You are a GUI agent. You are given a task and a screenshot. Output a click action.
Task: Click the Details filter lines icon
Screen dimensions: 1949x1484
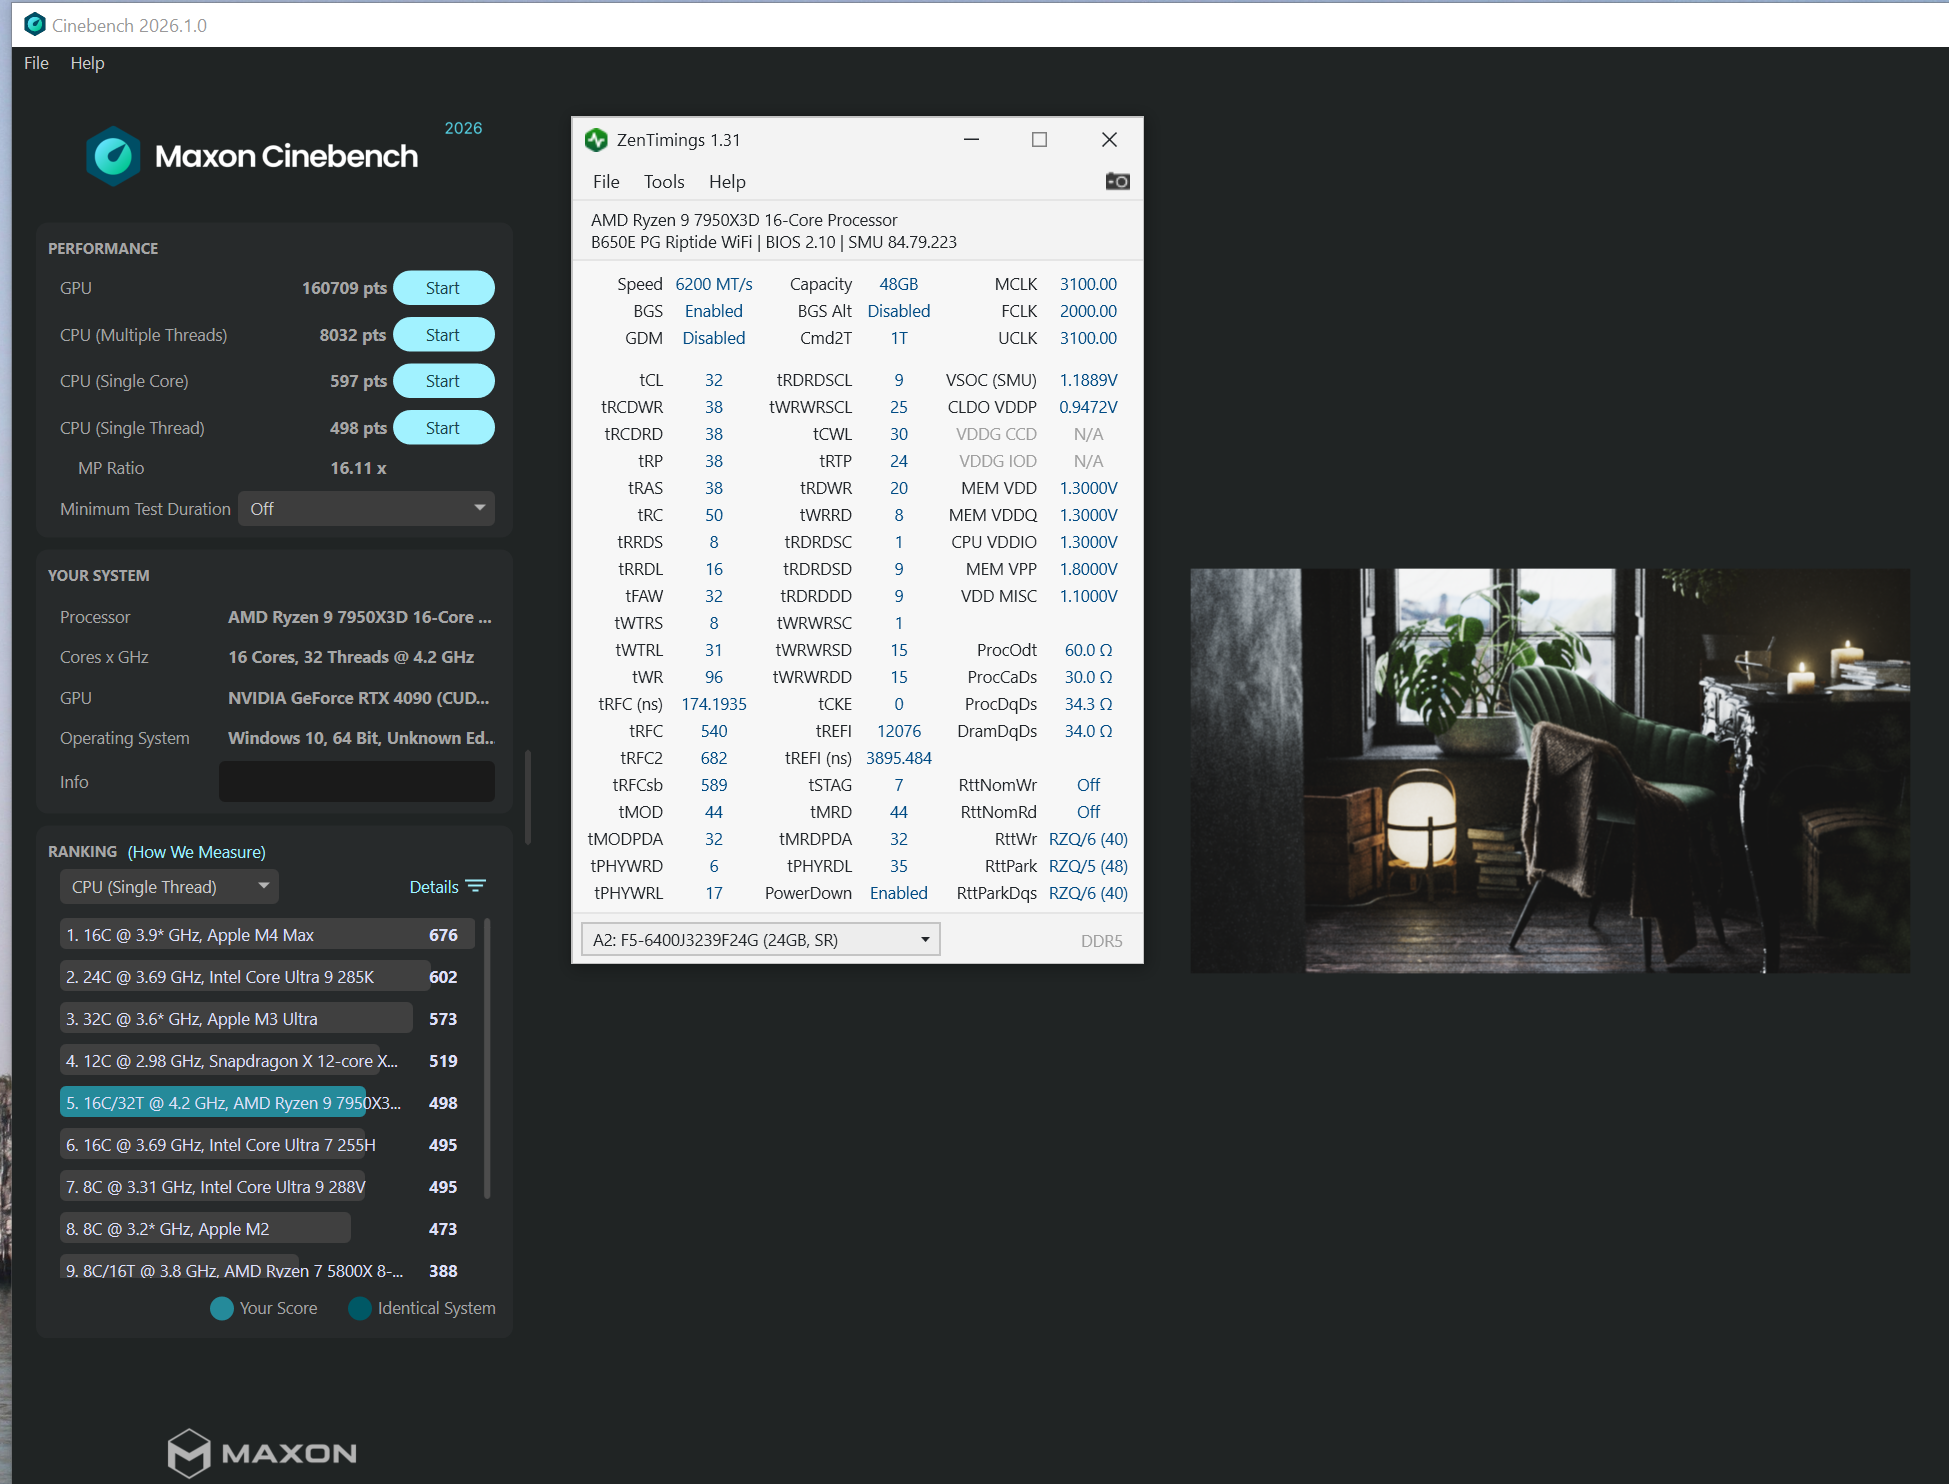coord(476,886)
